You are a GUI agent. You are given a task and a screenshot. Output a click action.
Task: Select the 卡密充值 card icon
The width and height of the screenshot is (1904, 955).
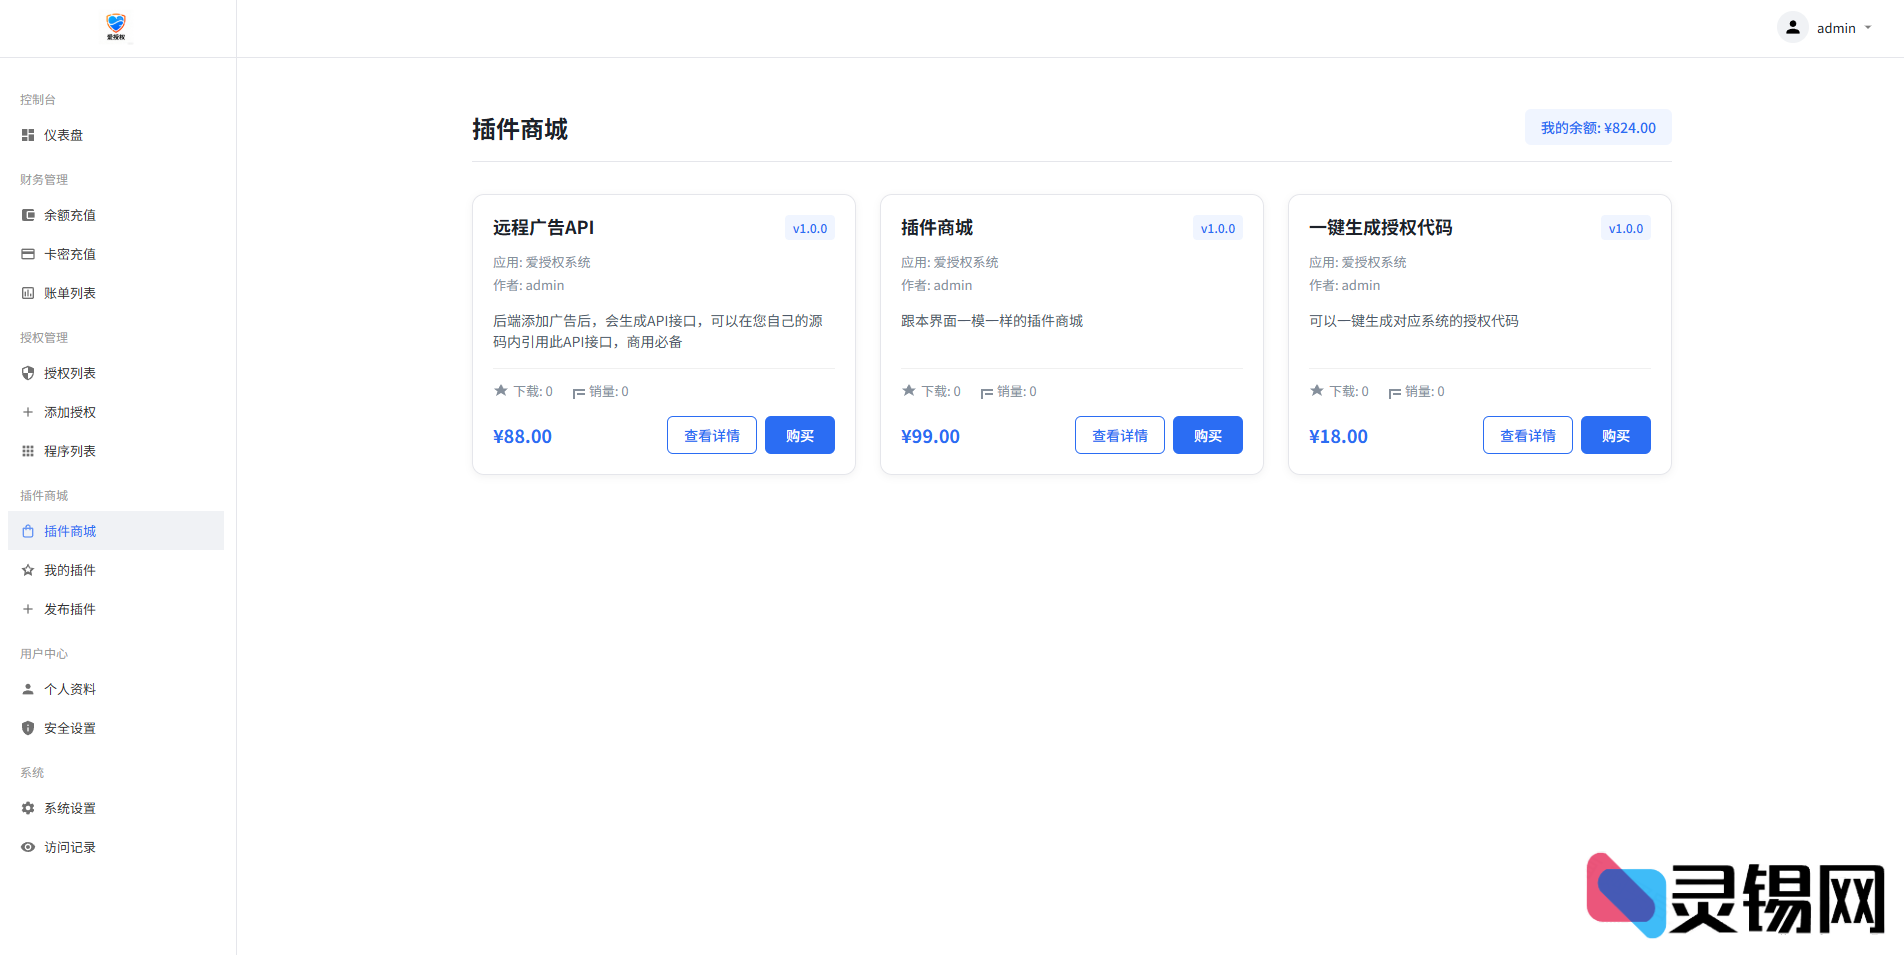coord(27,253)
